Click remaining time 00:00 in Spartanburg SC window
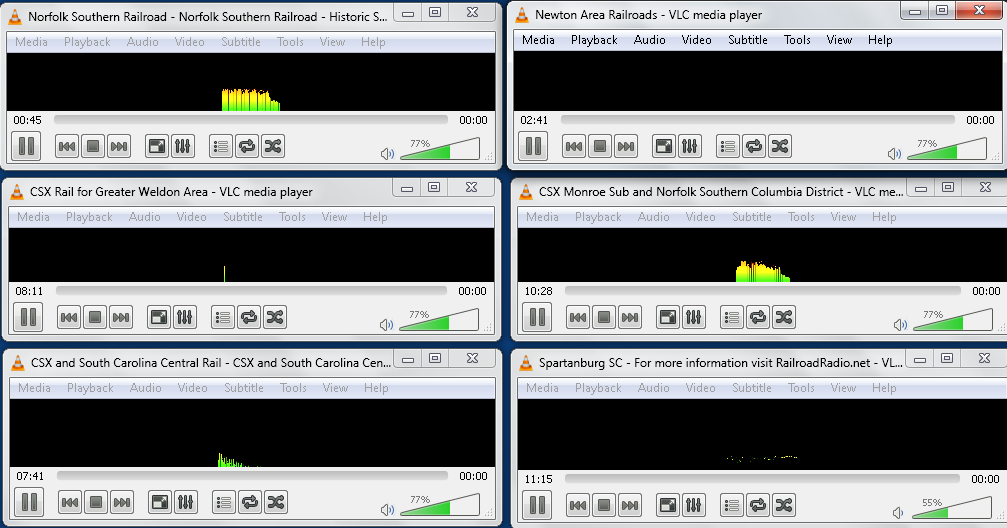 985,479
